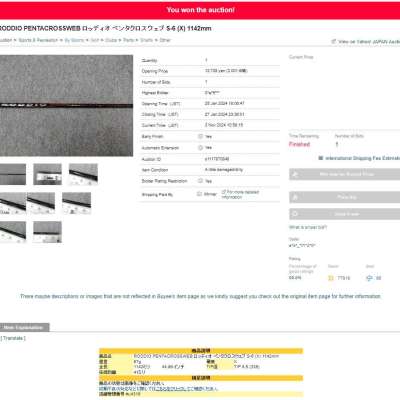400x400 pixels.
Task: Open the Golf breadcrumb link
Action: (95, 40)
